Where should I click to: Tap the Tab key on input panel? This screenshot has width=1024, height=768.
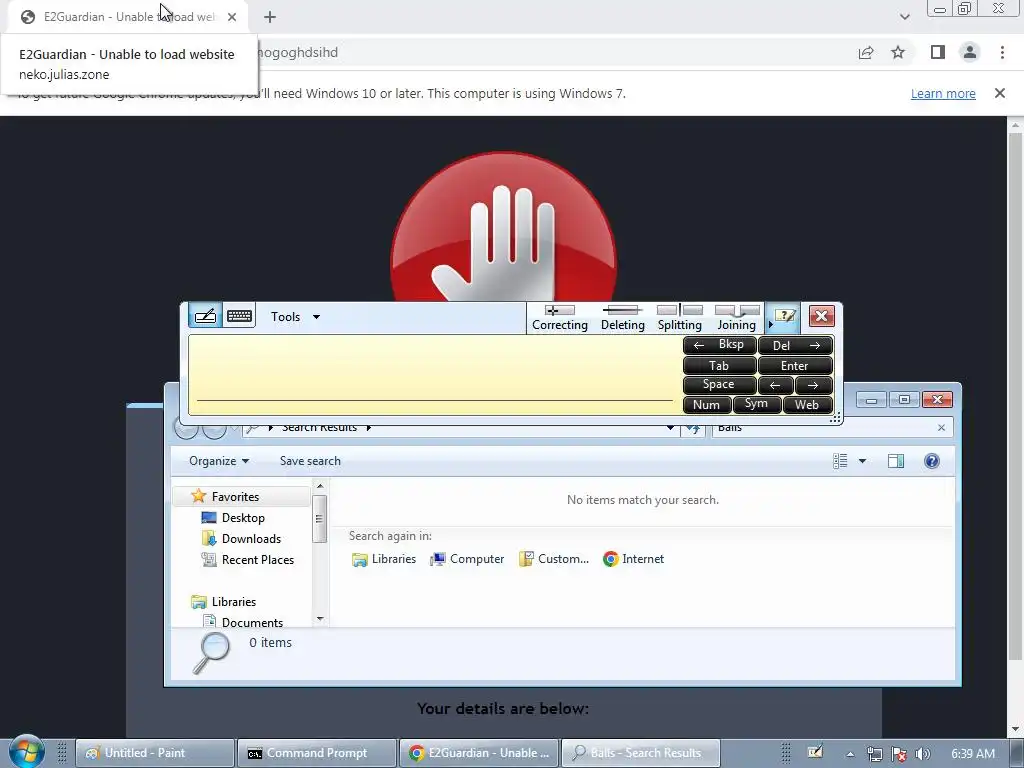(719, 366)
